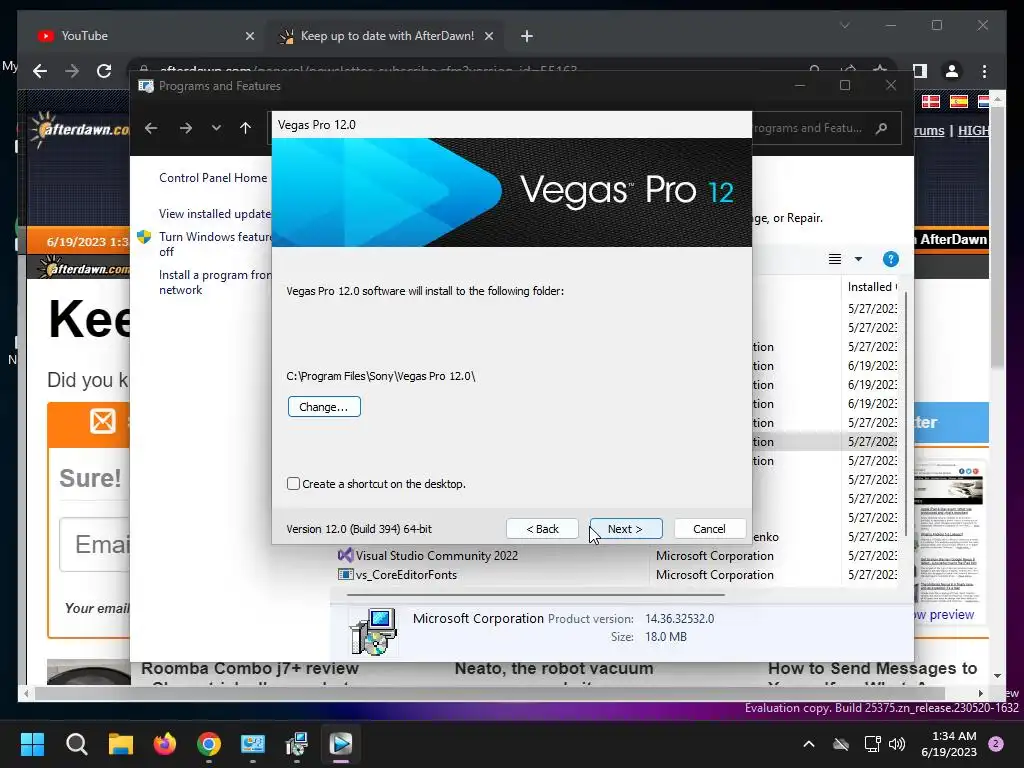Sort by the Installed On column header
1024x768 pixels.
click(x=872, y=287)
